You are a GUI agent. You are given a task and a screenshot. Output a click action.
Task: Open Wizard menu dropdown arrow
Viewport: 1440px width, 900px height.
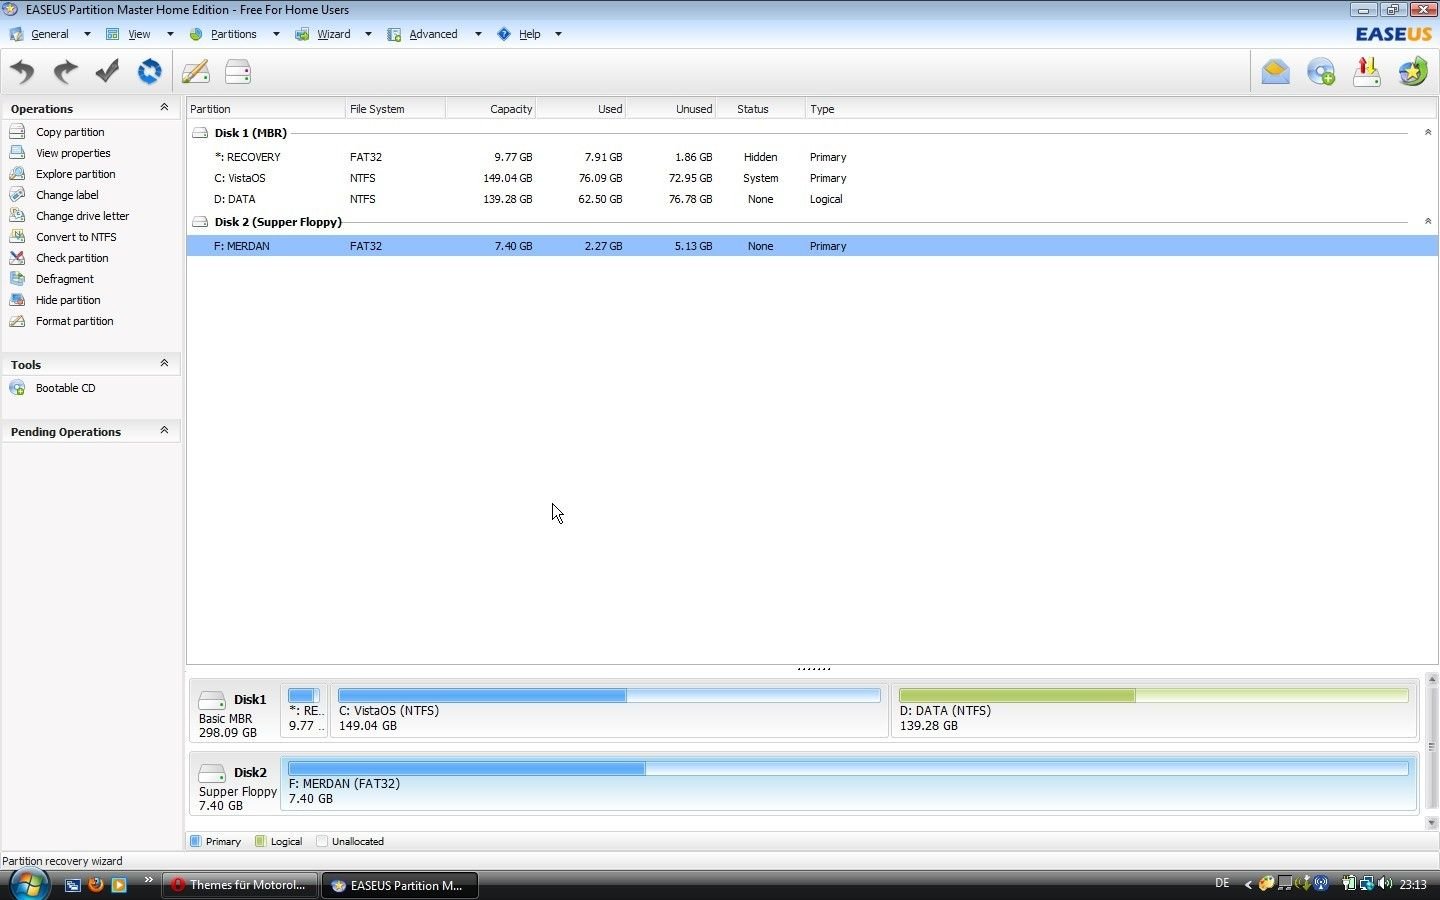click(x=368, y=34)
